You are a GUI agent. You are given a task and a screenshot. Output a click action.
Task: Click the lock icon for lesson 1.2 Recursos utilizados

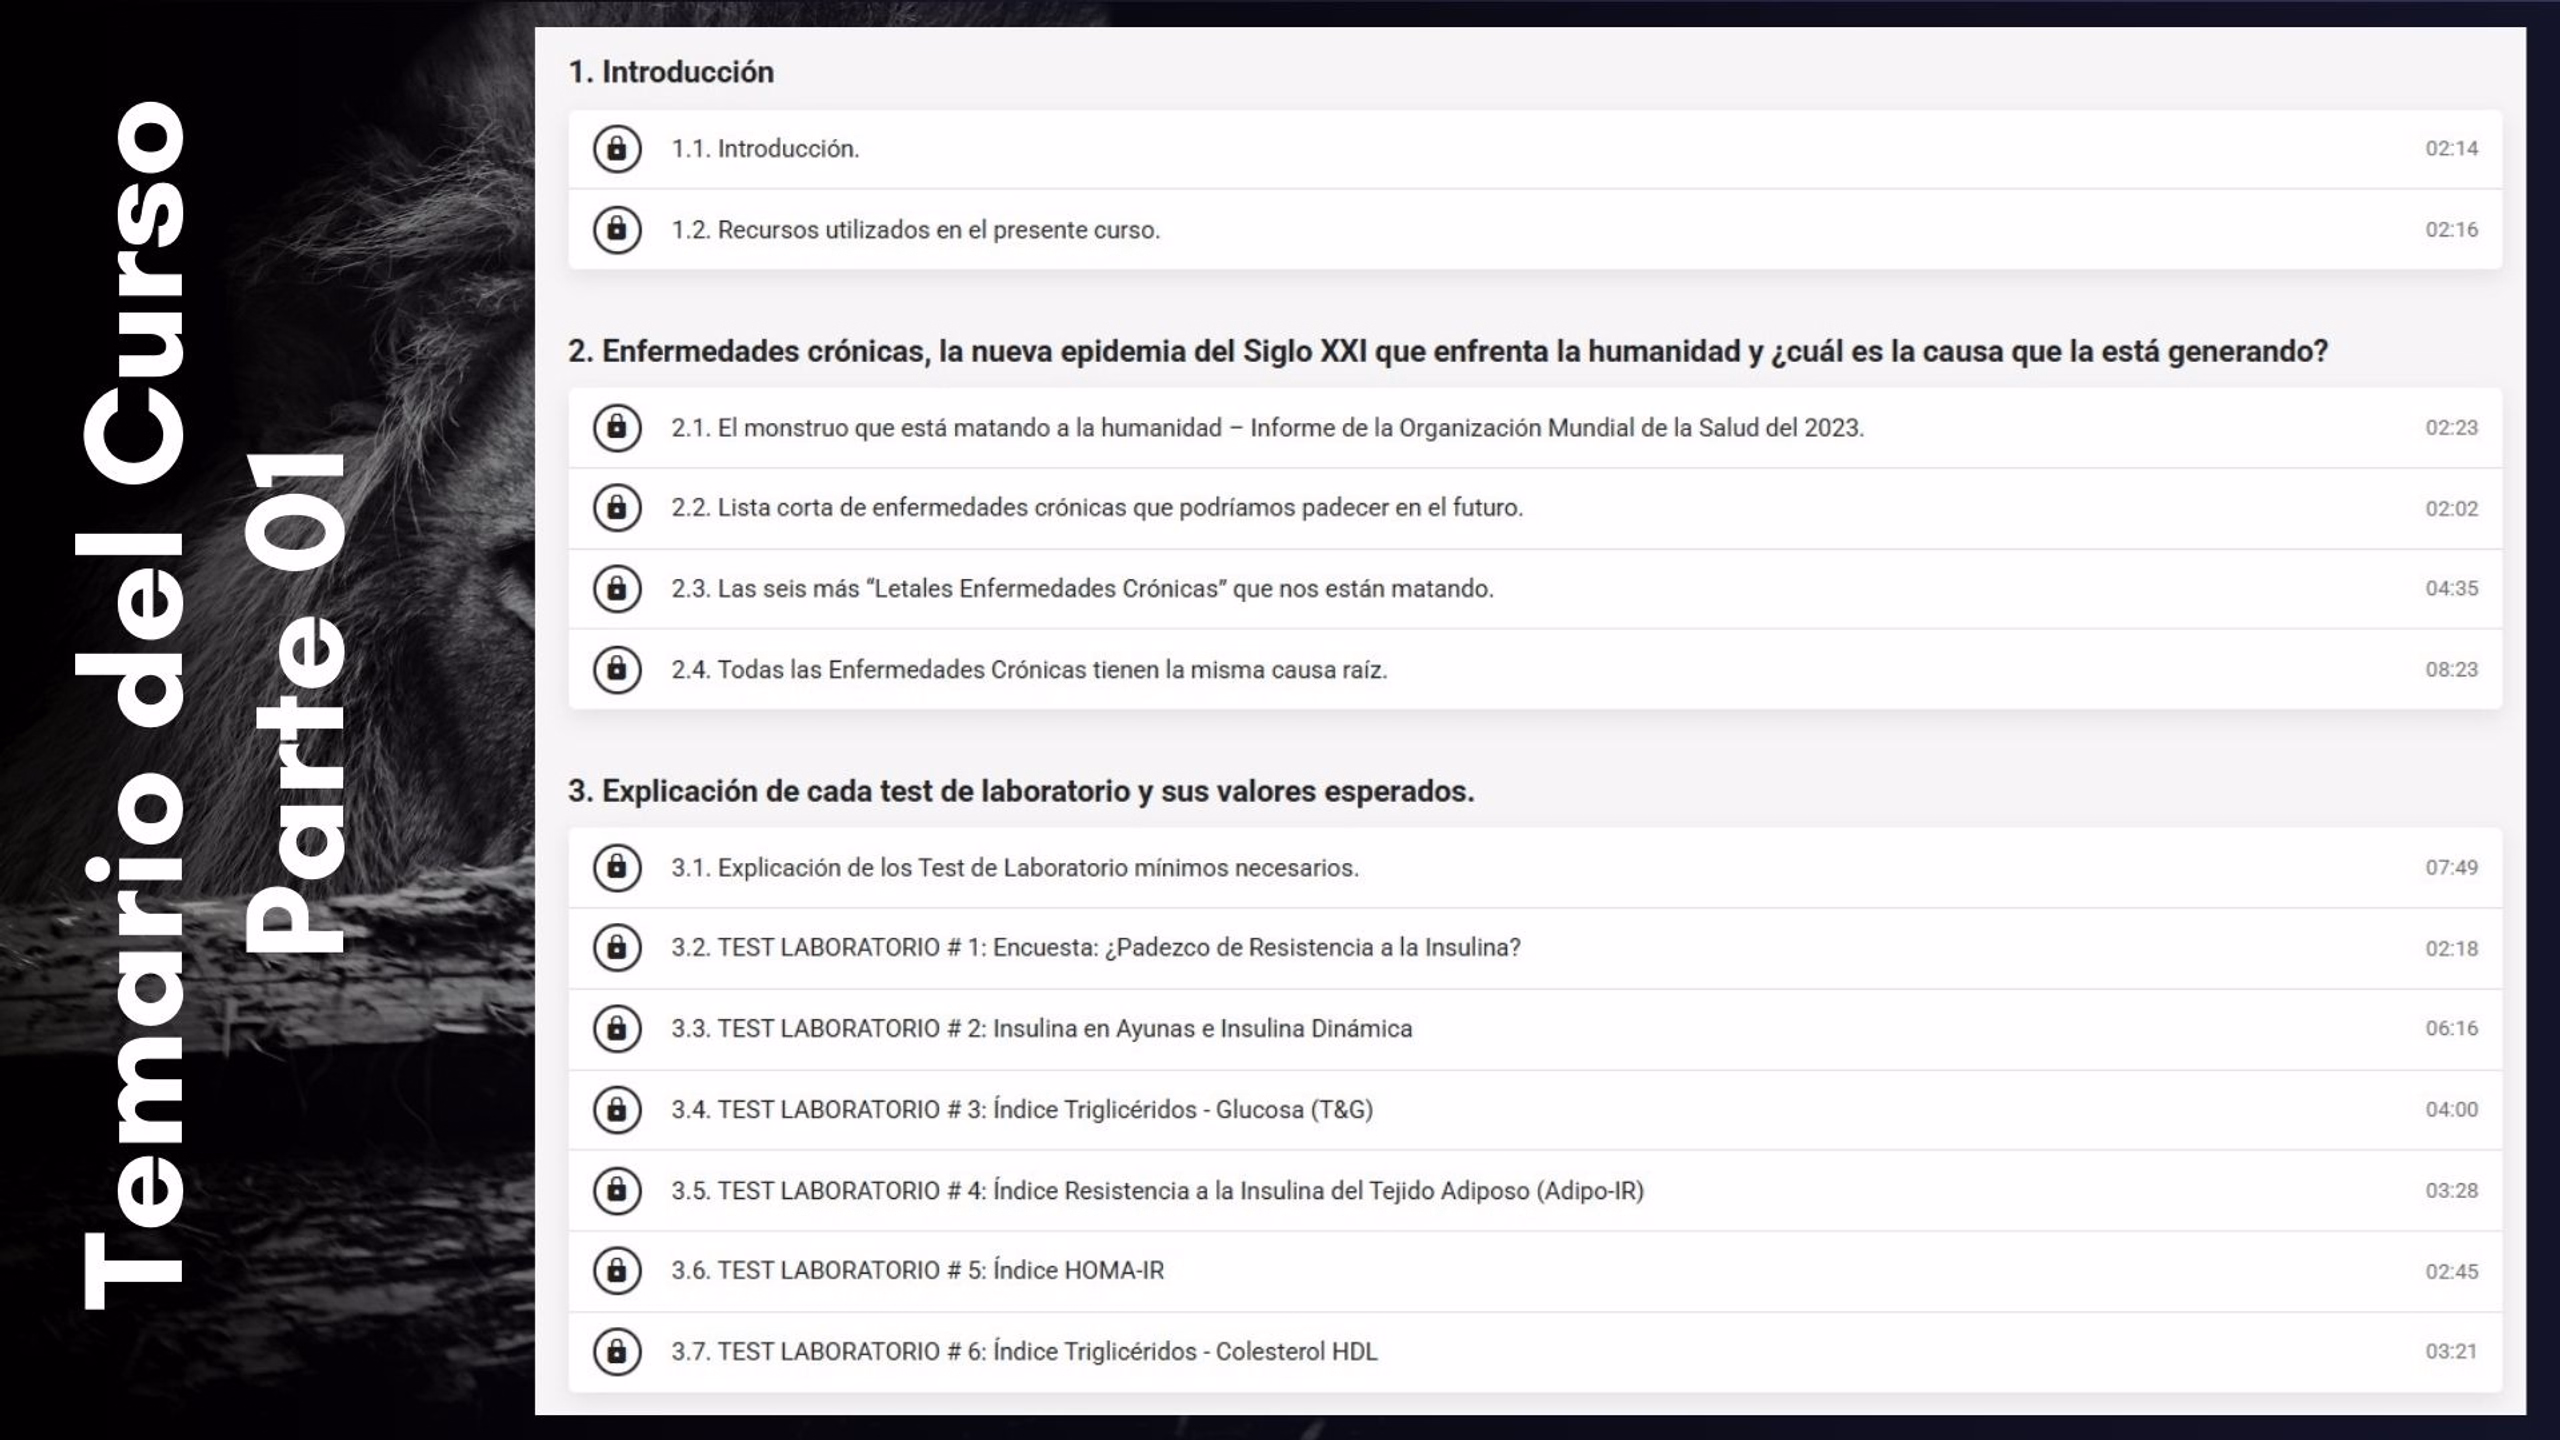(x=617, y=229)
